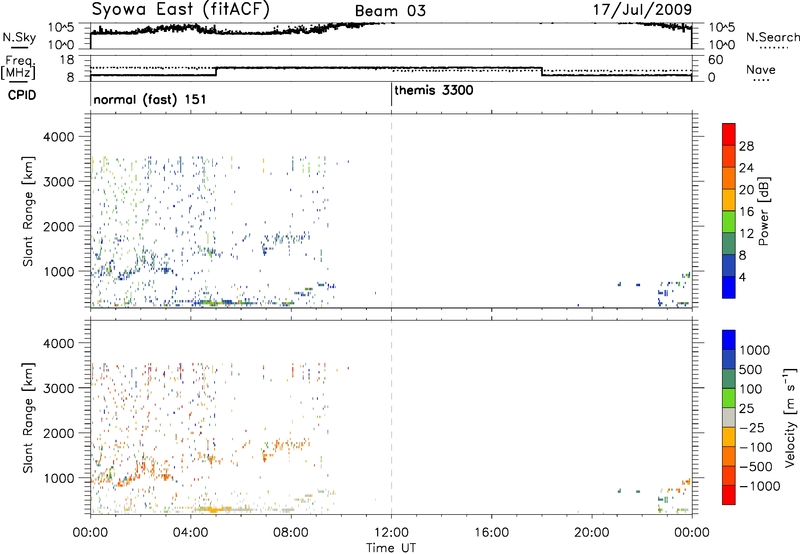Click the '16:00' time tick label
The height and width of the screenshot is (554, 800).
pos(491,533)
